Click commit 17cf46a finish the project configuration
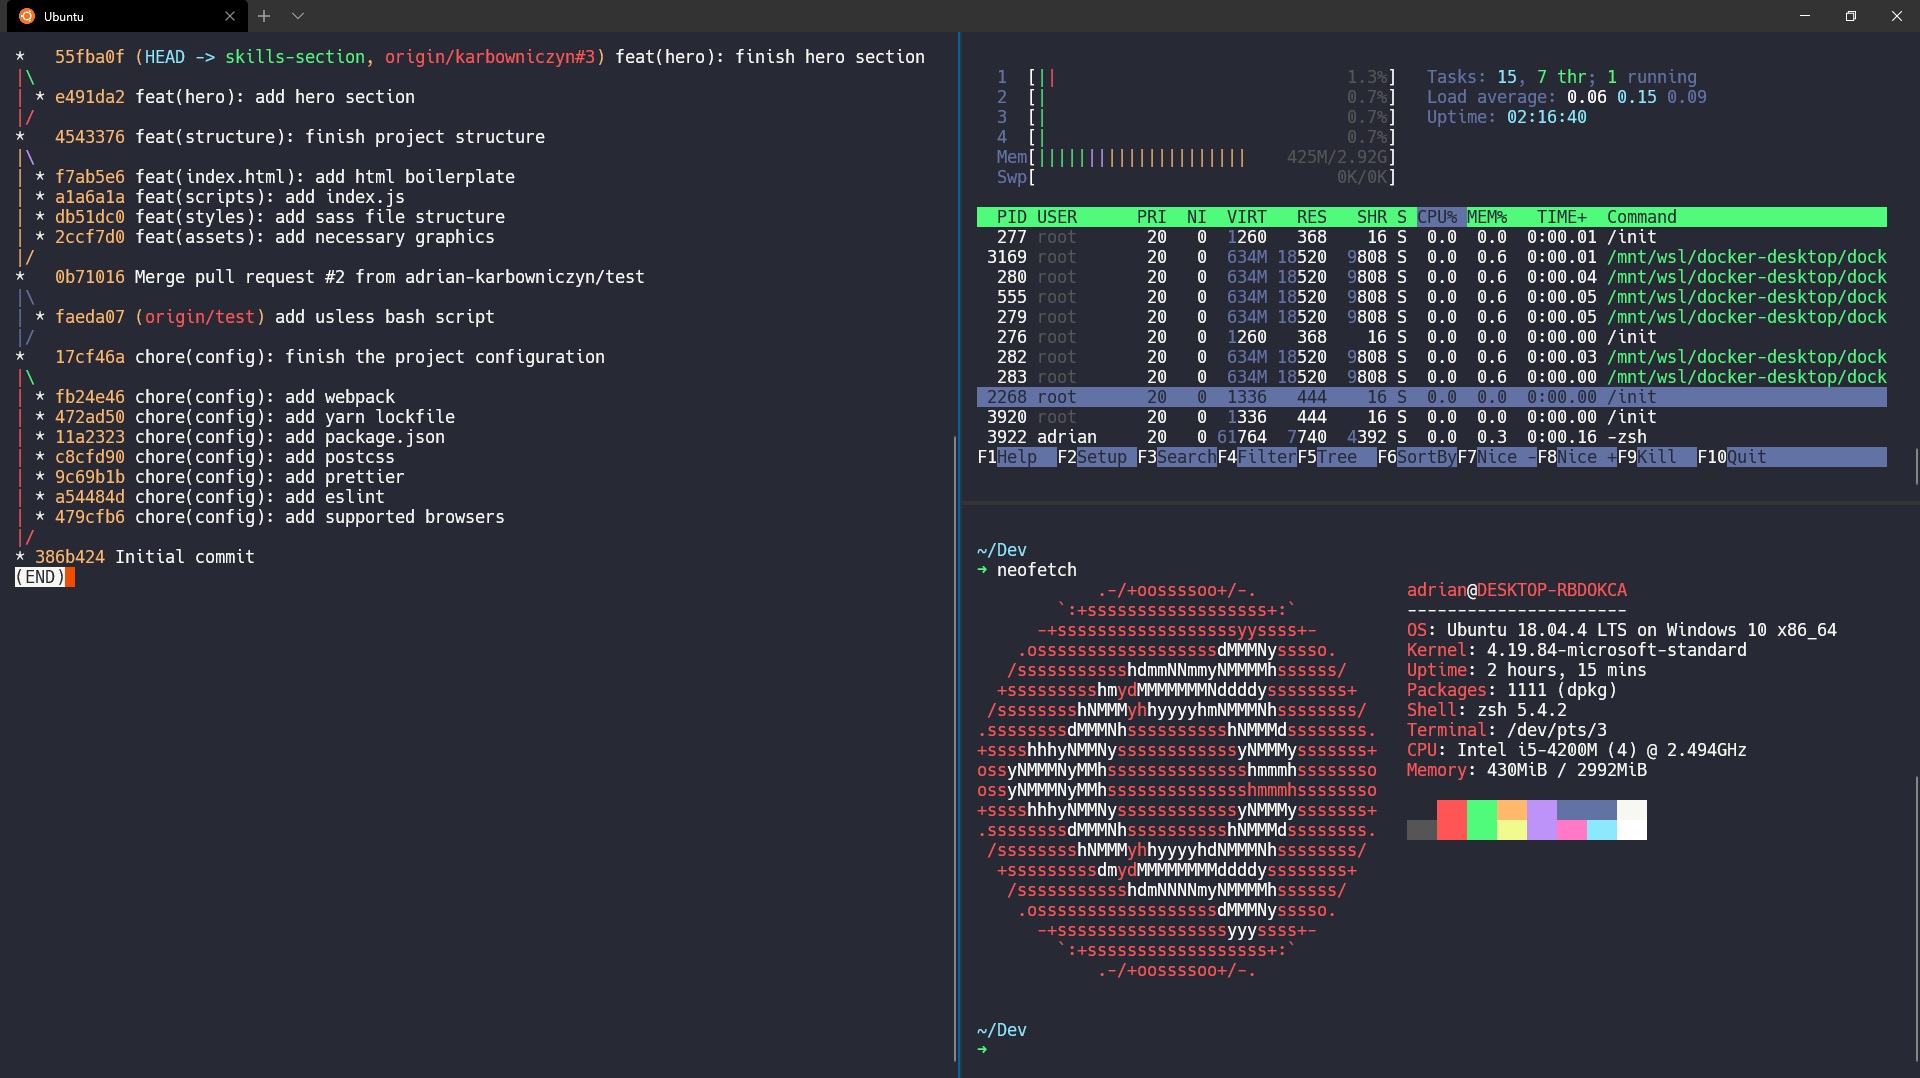 330,357
